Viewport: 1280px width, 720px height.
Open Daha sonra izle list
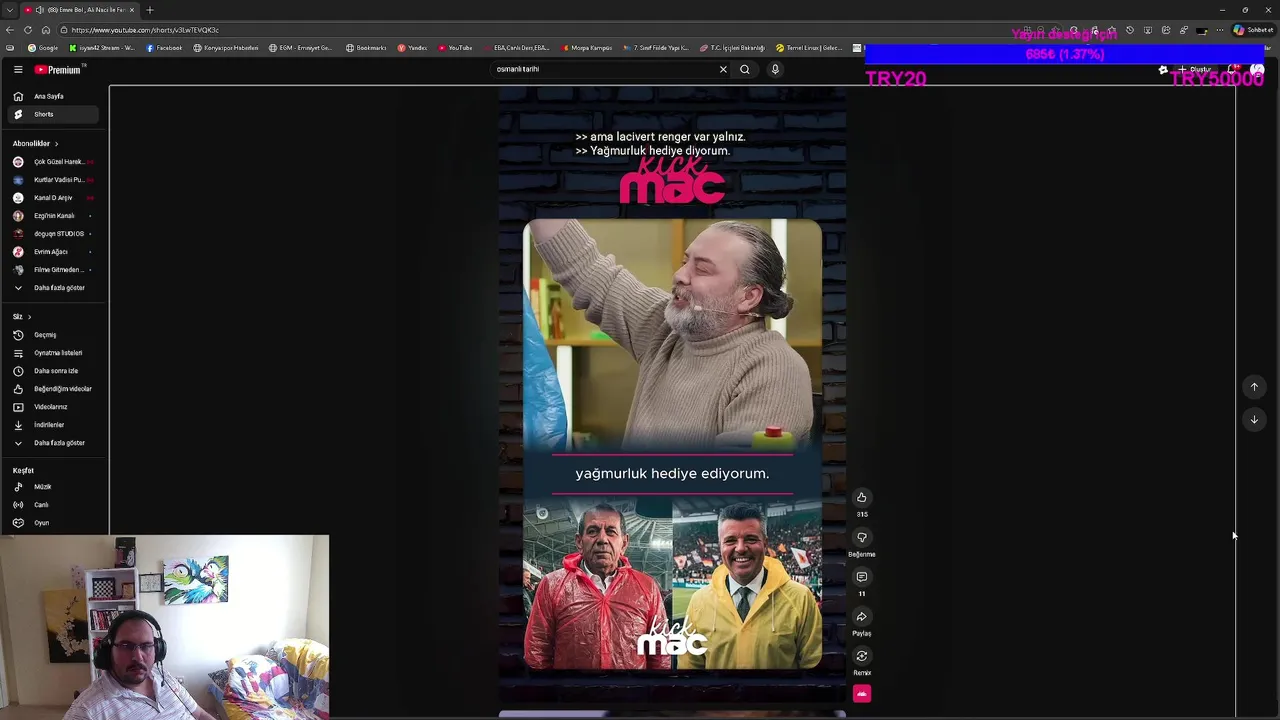pos(54,371)
